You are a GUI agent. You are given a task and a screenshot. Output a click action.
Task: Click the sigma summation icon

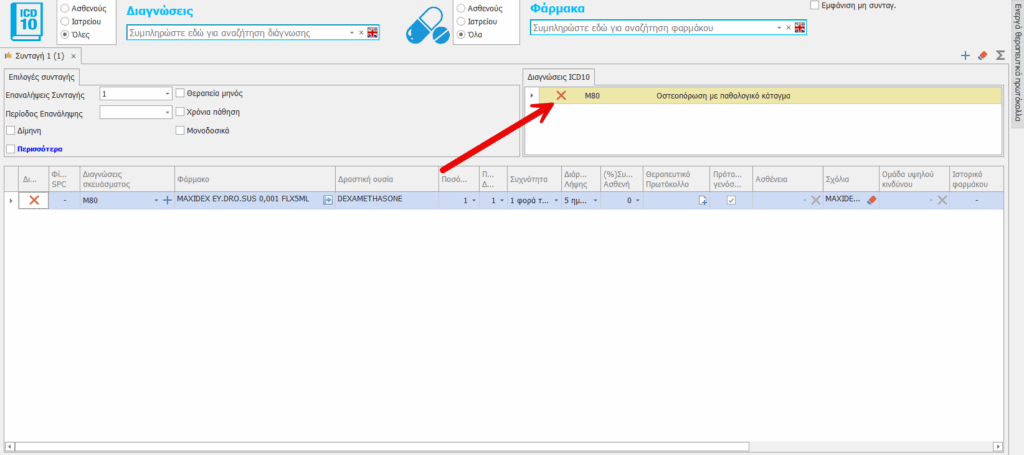coord(999,56)
